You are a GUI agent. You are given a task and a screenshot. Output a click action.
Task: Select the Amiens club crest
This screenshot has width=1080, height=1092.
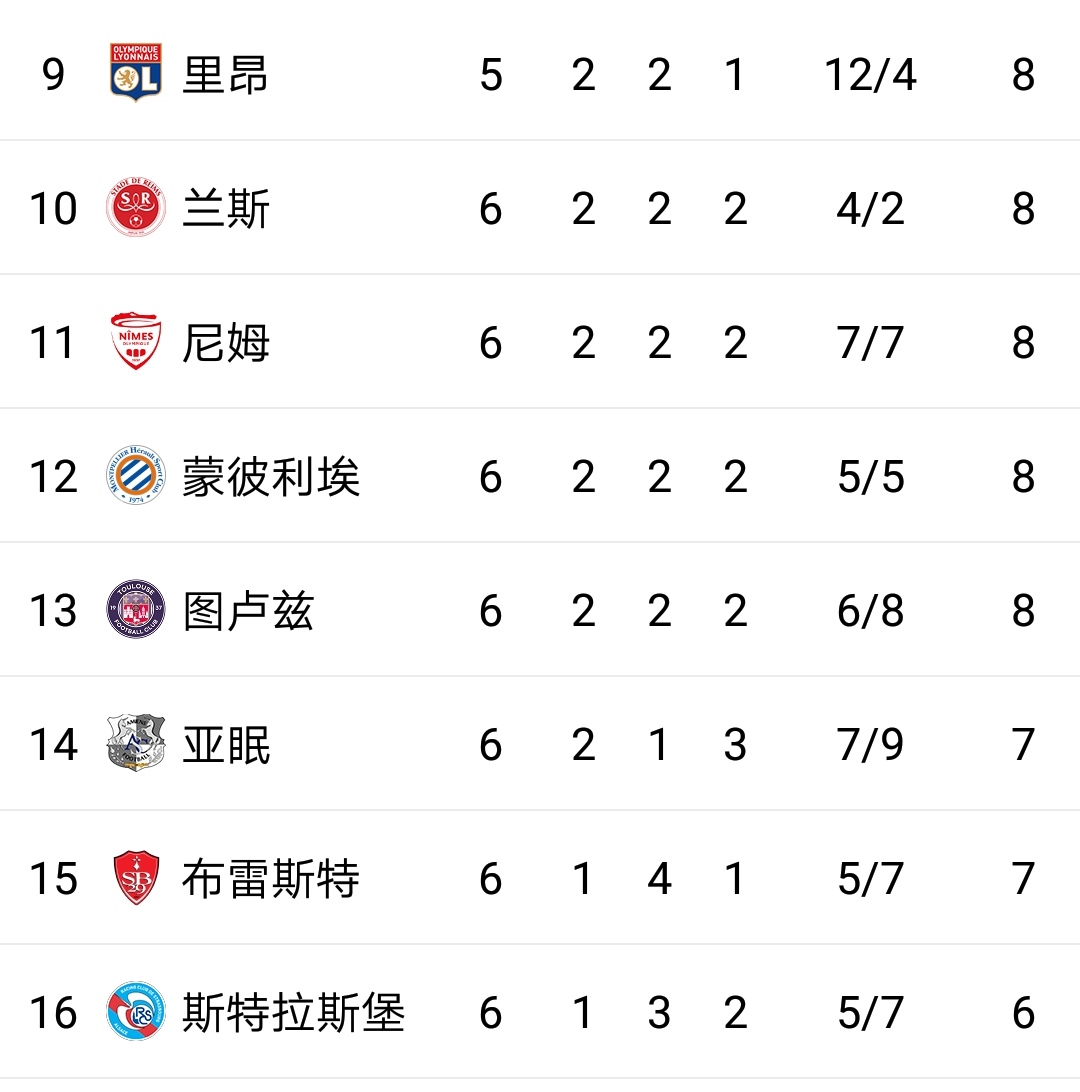(x=136, y=744)
